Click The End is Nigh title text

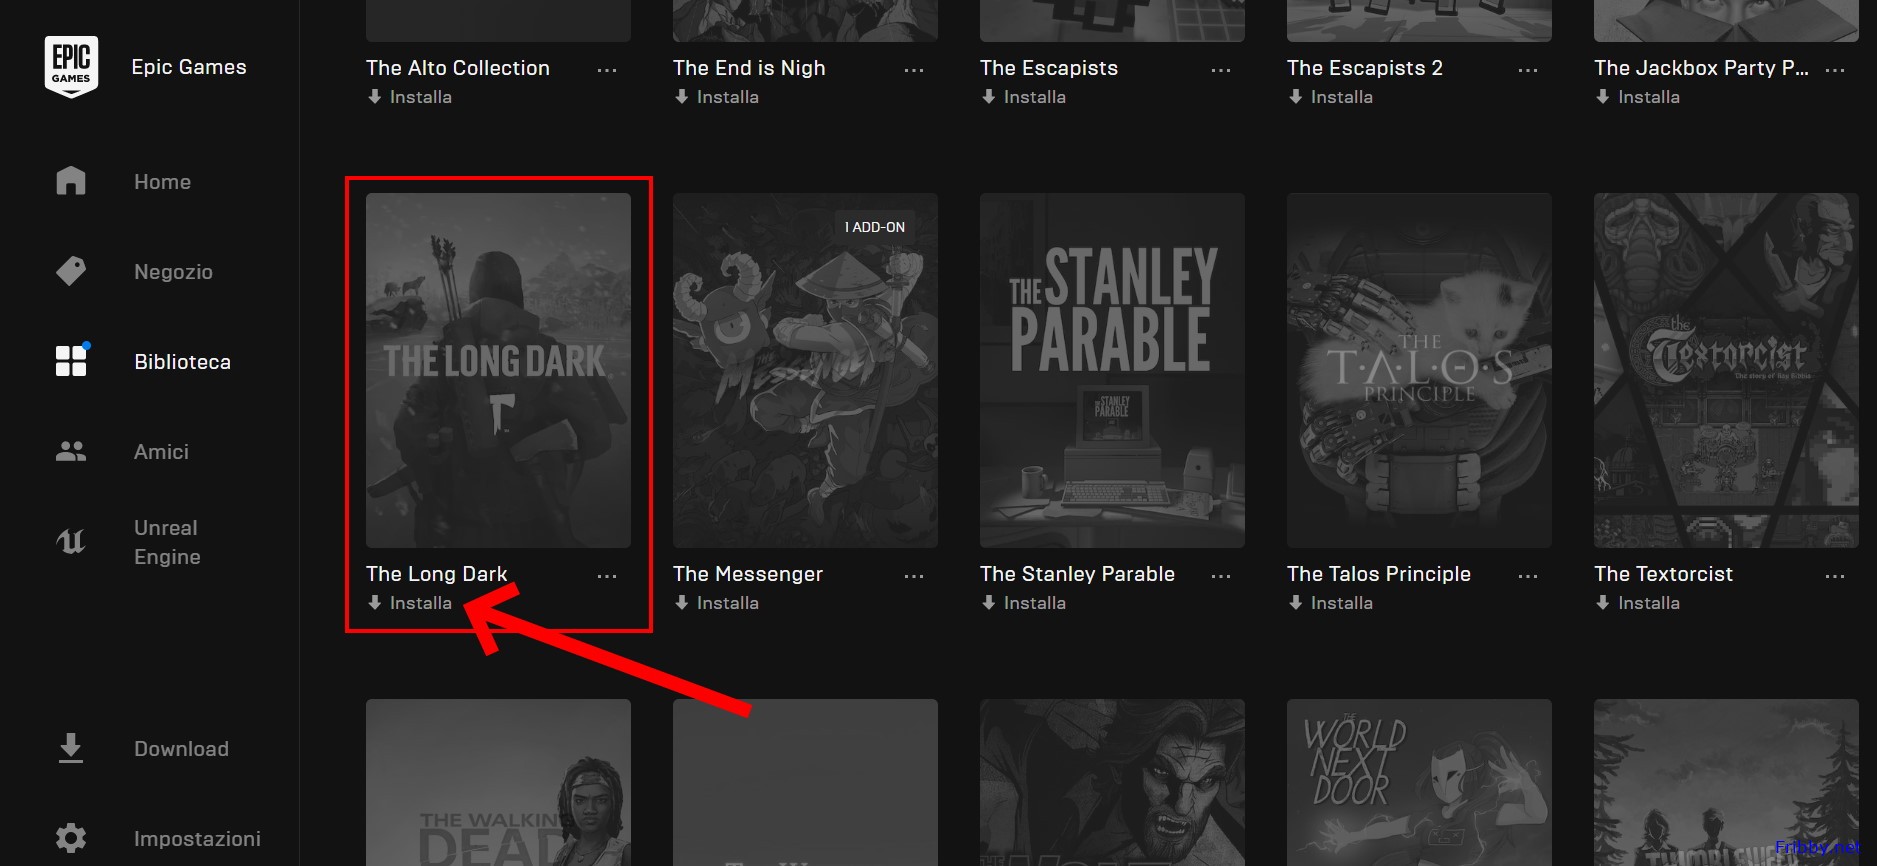[x=749, y=68]
